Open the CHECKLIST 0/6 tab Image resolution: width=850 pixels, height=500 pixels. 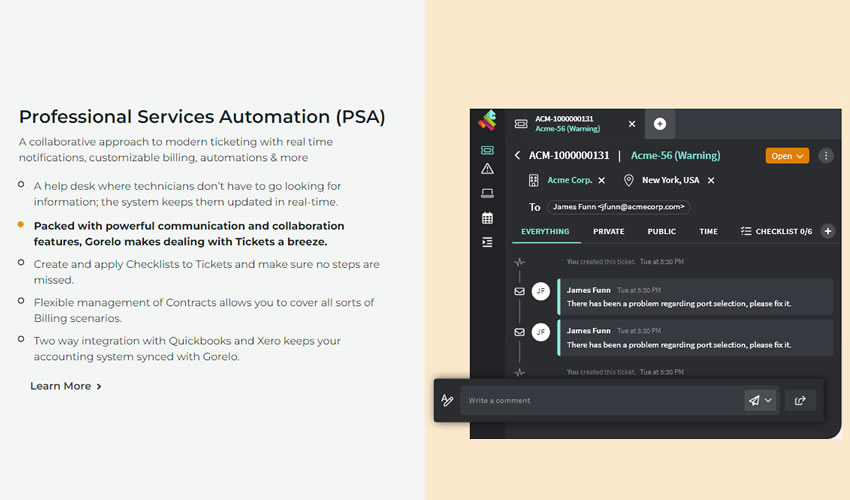[x=776, y=232]
